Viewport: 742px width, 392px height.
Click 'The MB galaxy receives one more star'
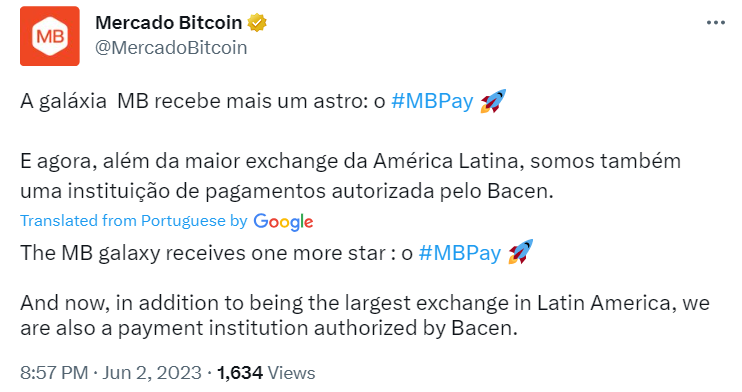203,253
